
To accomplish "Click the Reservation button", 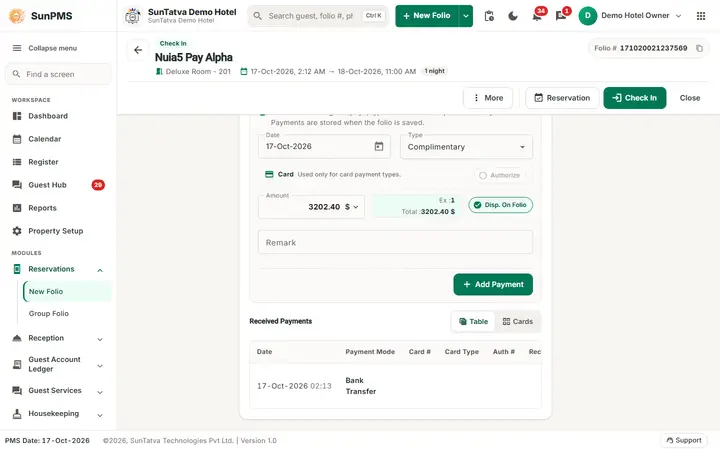I will (562, 98).
